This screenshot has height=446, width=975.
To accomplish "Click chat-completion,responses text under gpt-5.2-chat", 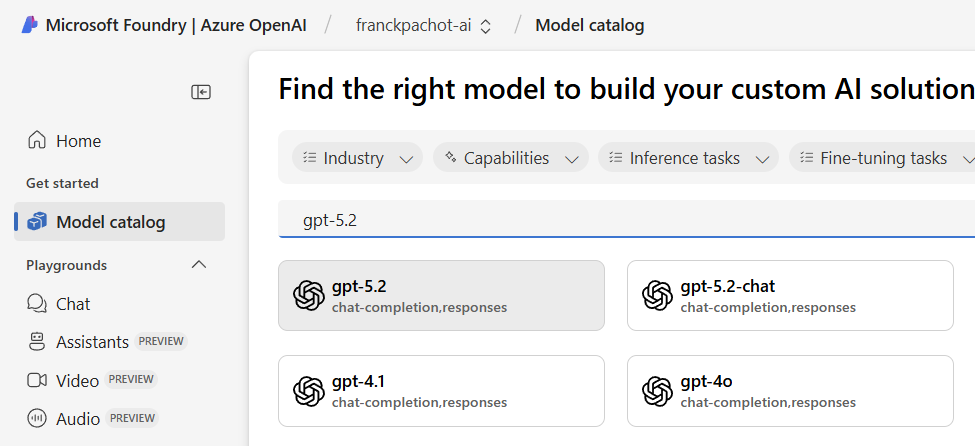I will point(768,307).
